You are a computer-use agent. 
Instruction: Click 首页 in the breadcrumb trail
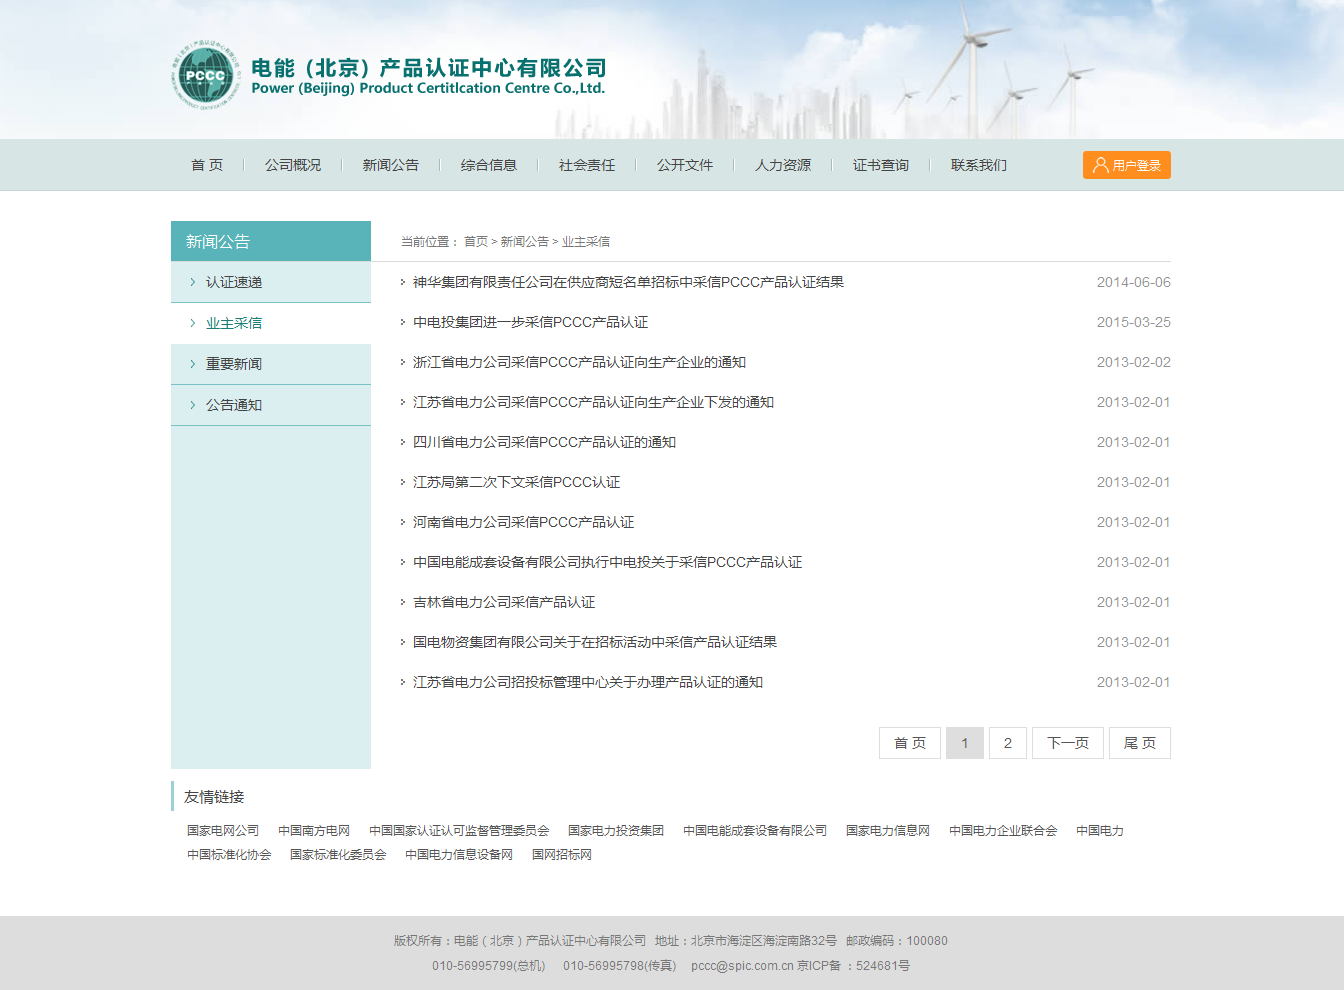point(476,242)
